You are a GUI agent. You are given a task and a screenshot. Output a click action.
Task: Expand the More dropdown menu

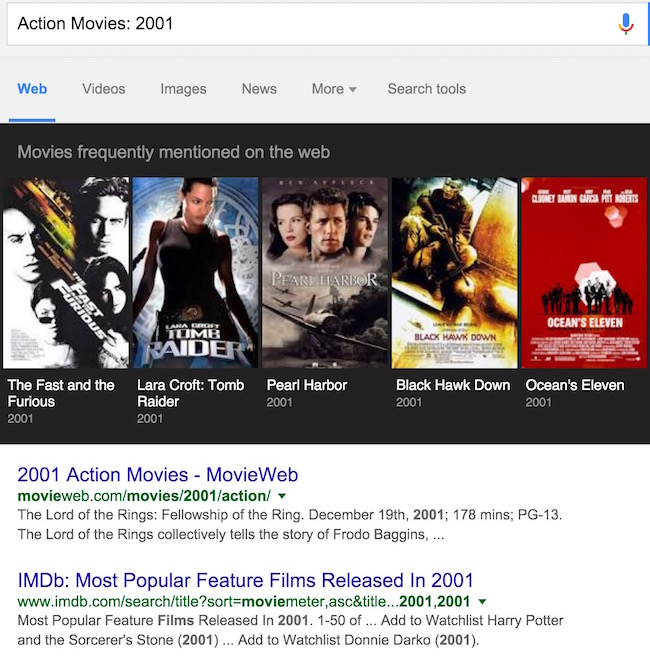coord(333,89)
